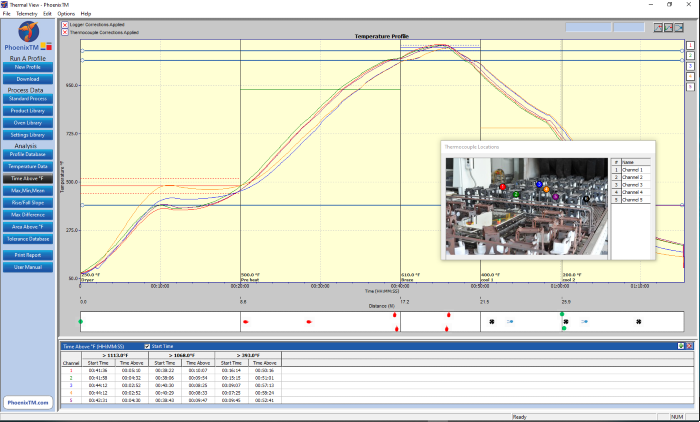This screenshot has width=700, height=422.
Task: Toggle Thermocouple Corrections Applied box
Action: click(65, 33)
